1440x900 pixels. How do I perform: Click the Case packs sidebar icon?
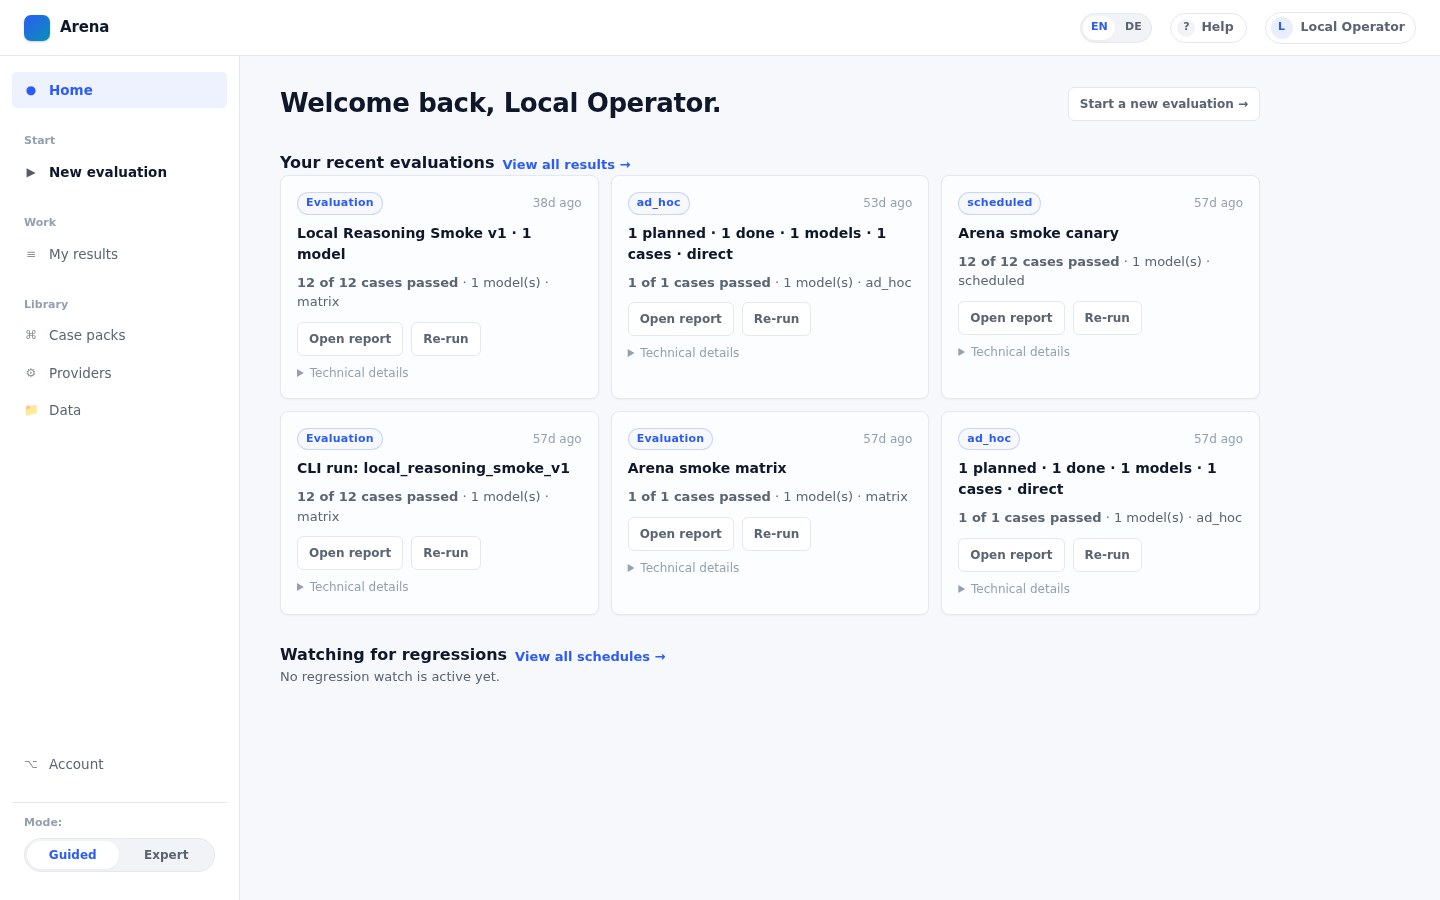[31, 335]
